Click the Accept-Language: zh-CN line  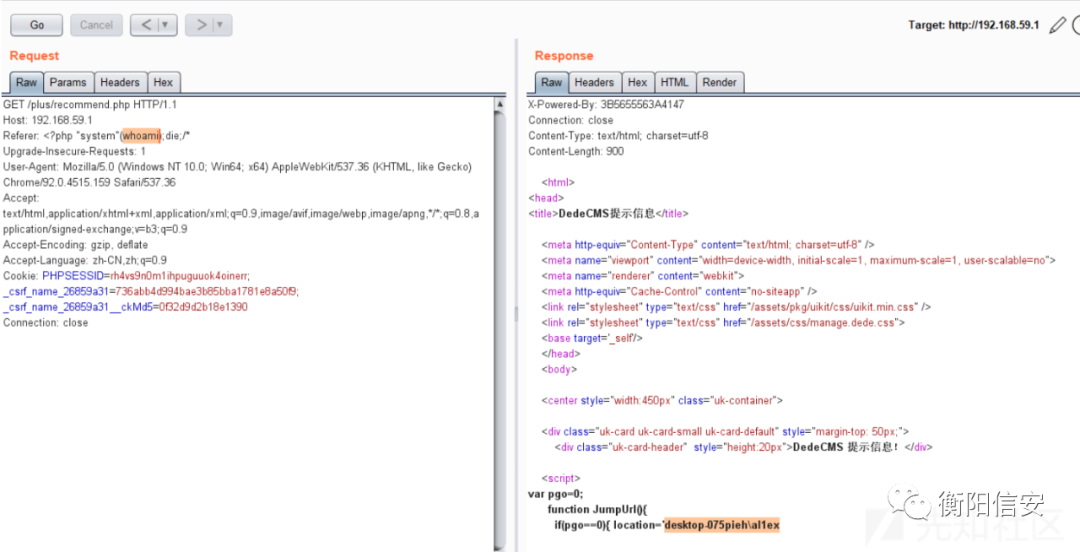point(85,260)
